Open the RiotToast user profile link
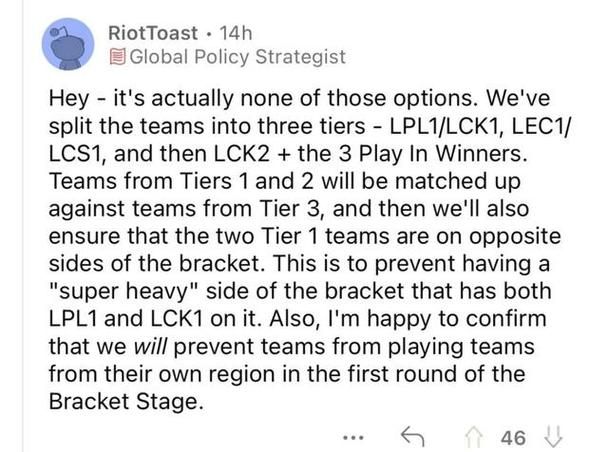This screenshot has height=452, width=608. click(x=153, y=33)
